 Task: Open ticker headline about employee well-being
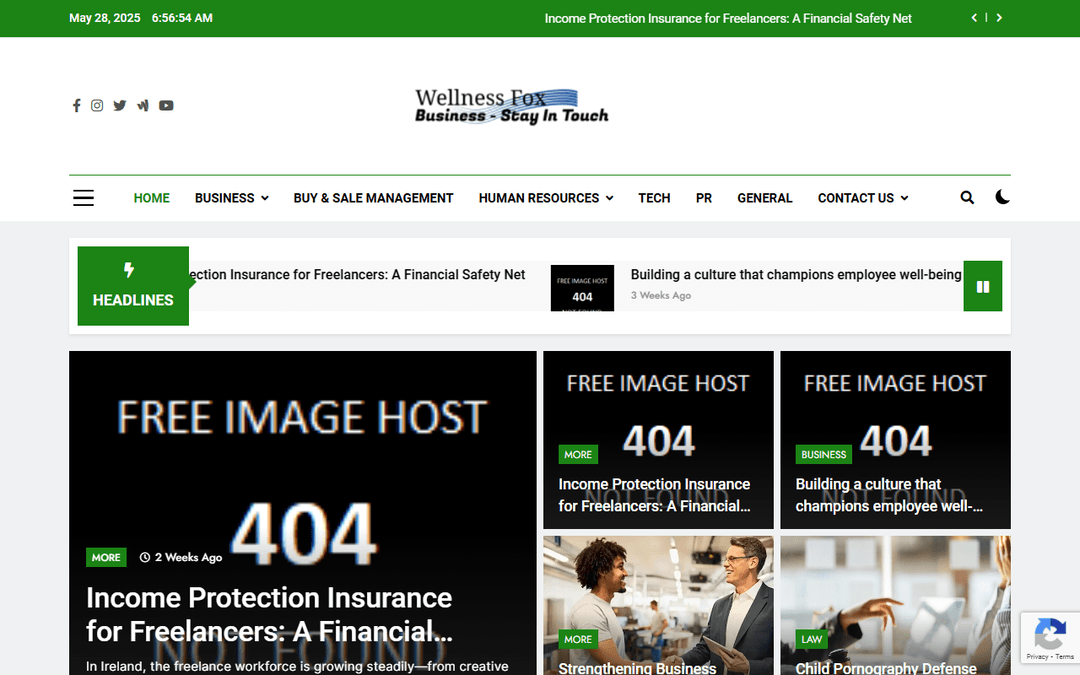click(796, 274)
